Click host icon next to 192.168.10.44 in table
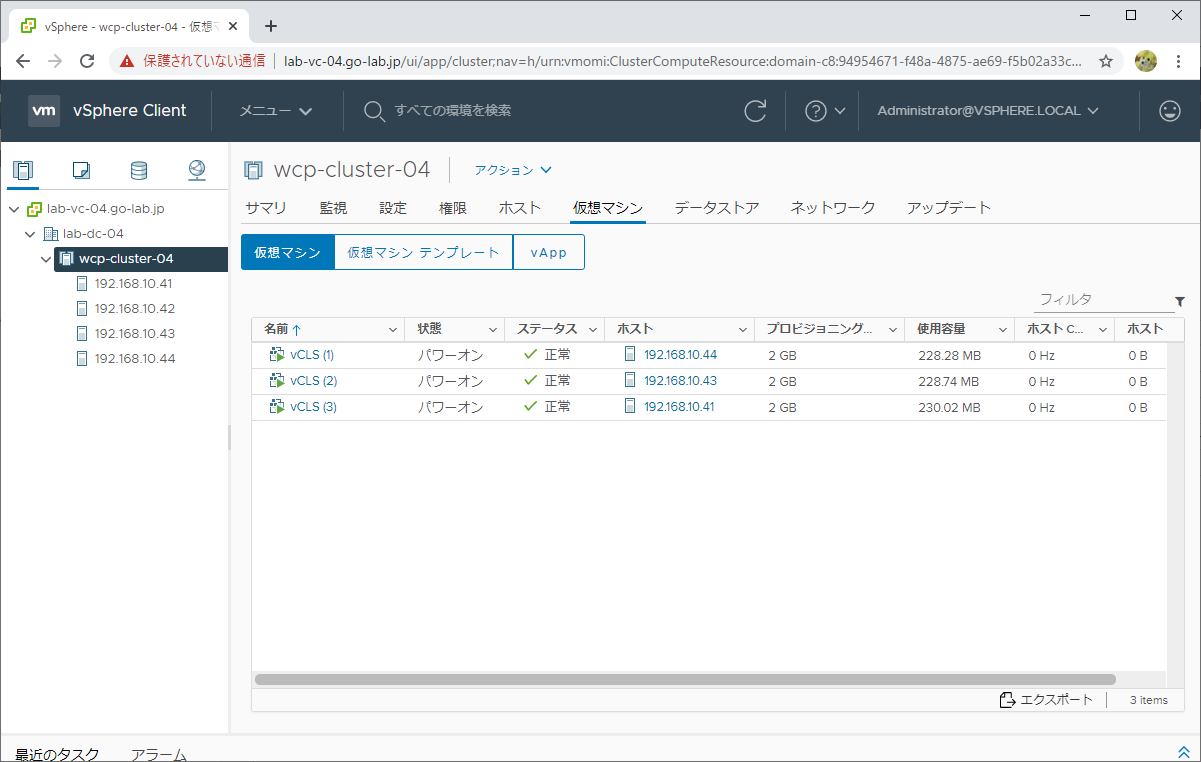This screenshot has height=762, width=1201. (x=629, y=354)
